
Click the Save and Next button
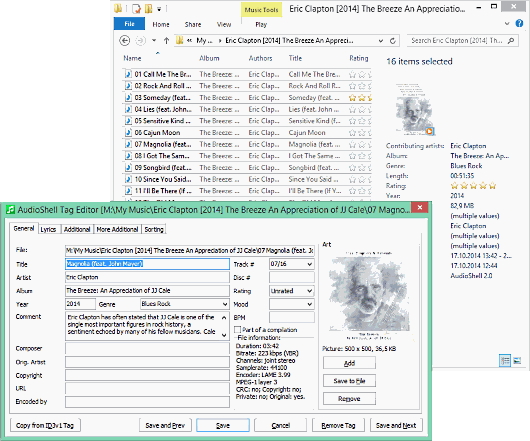pyautogui.click(x=396, y=425)
